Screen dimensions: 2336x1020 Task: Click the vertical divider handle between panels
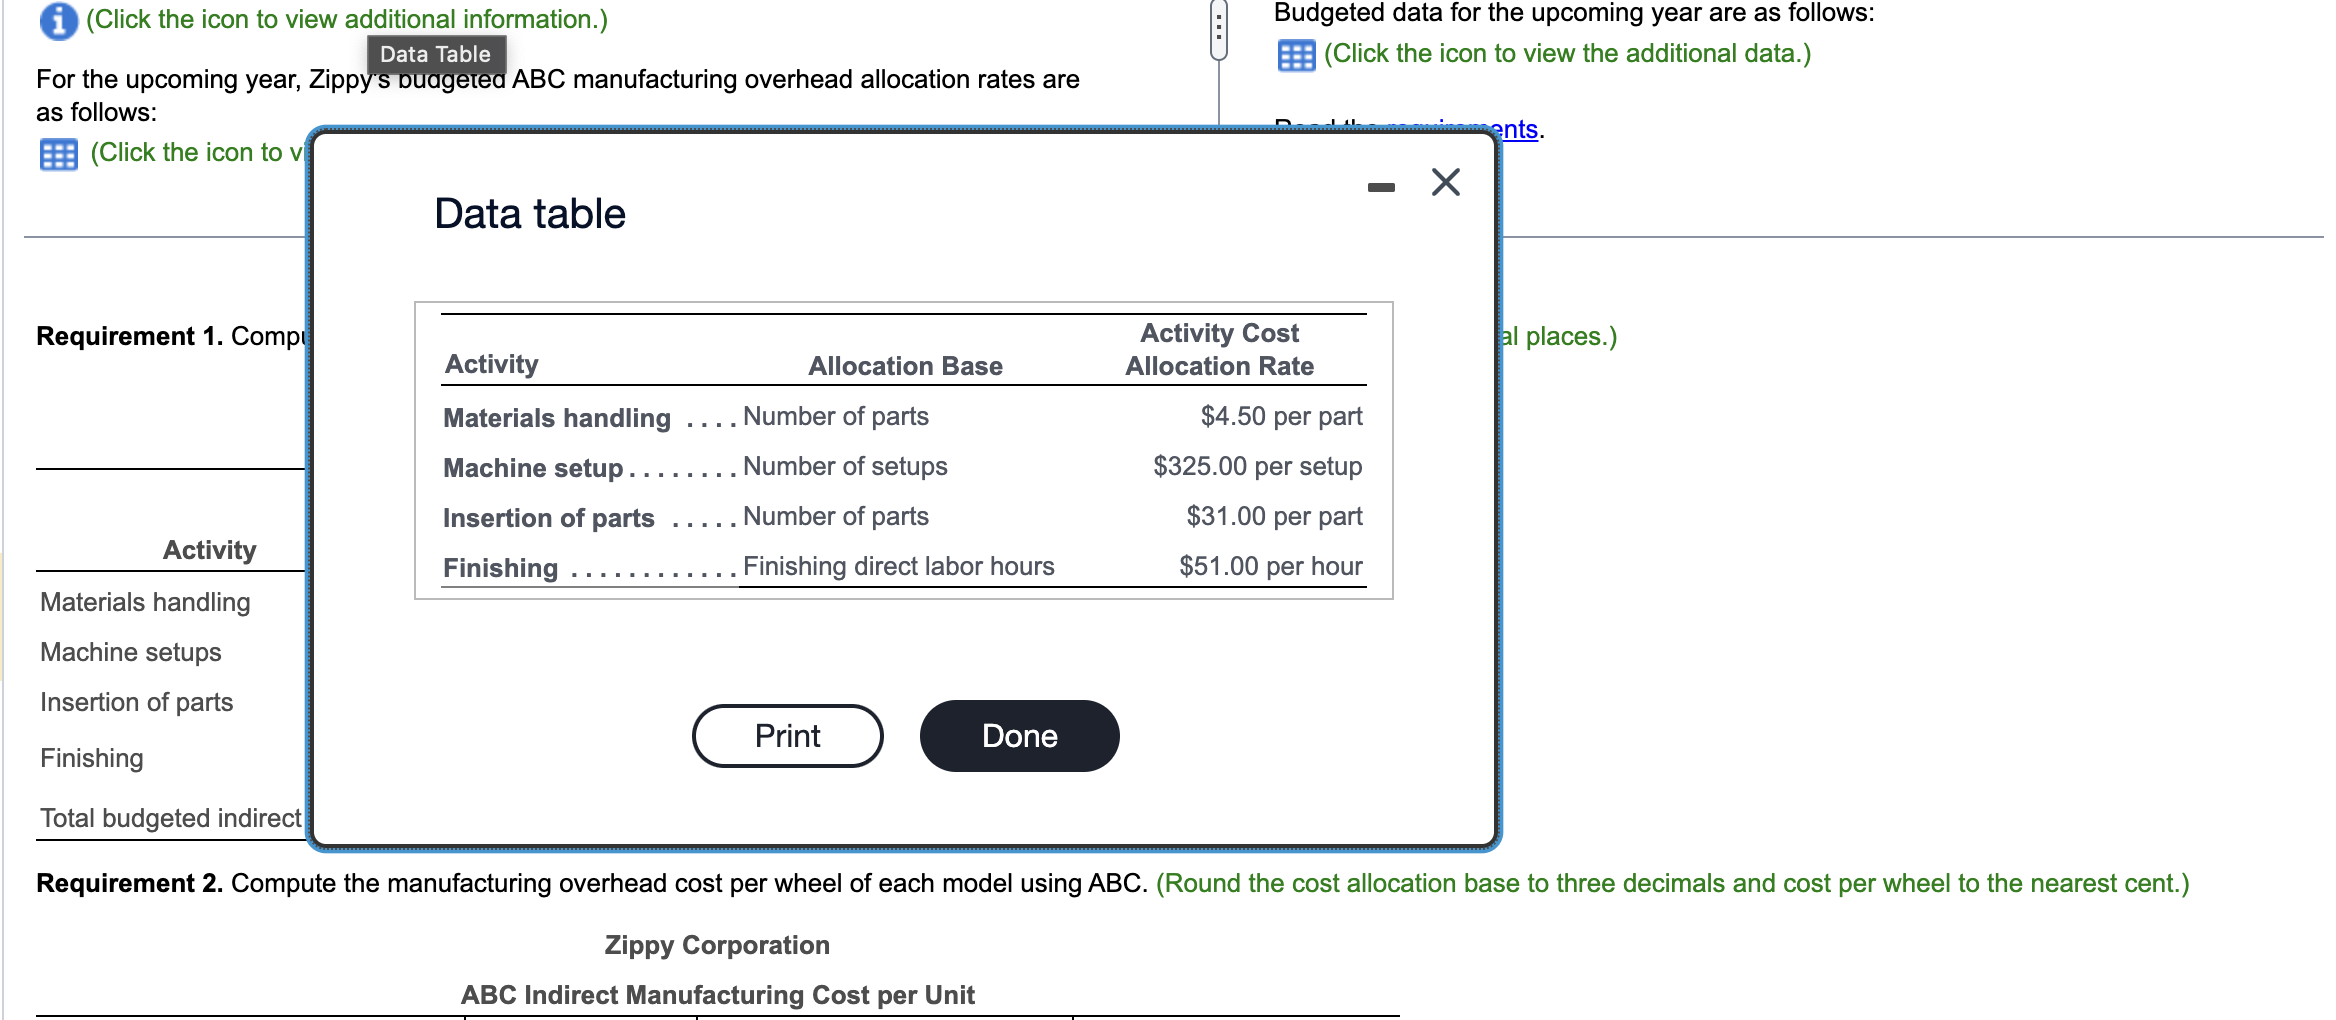coord(1218,30)
